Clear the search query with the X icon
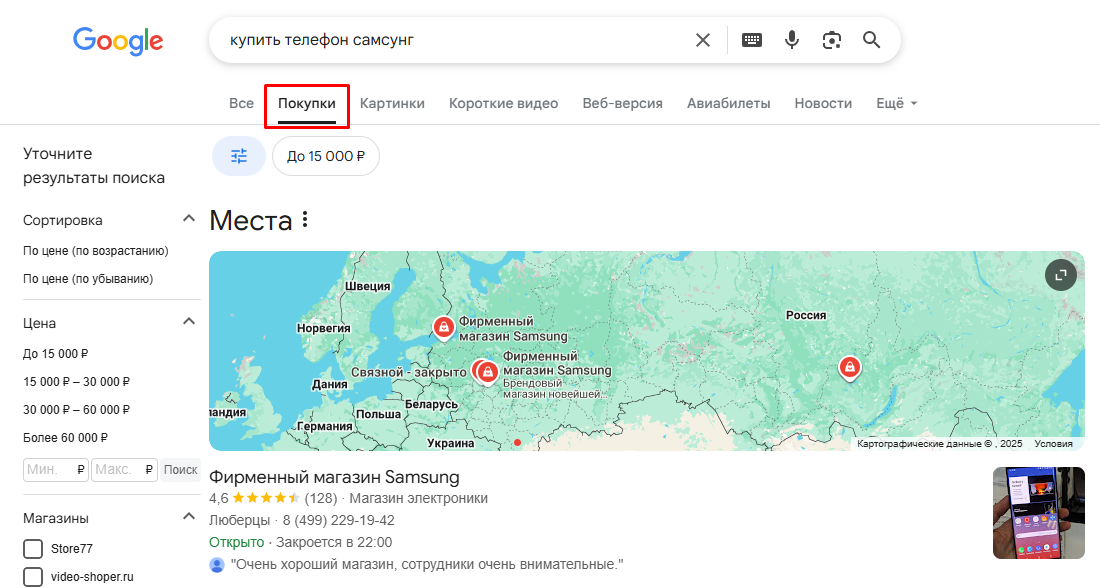This screenshot has height=588, width=1100. (x=703, y=39)
